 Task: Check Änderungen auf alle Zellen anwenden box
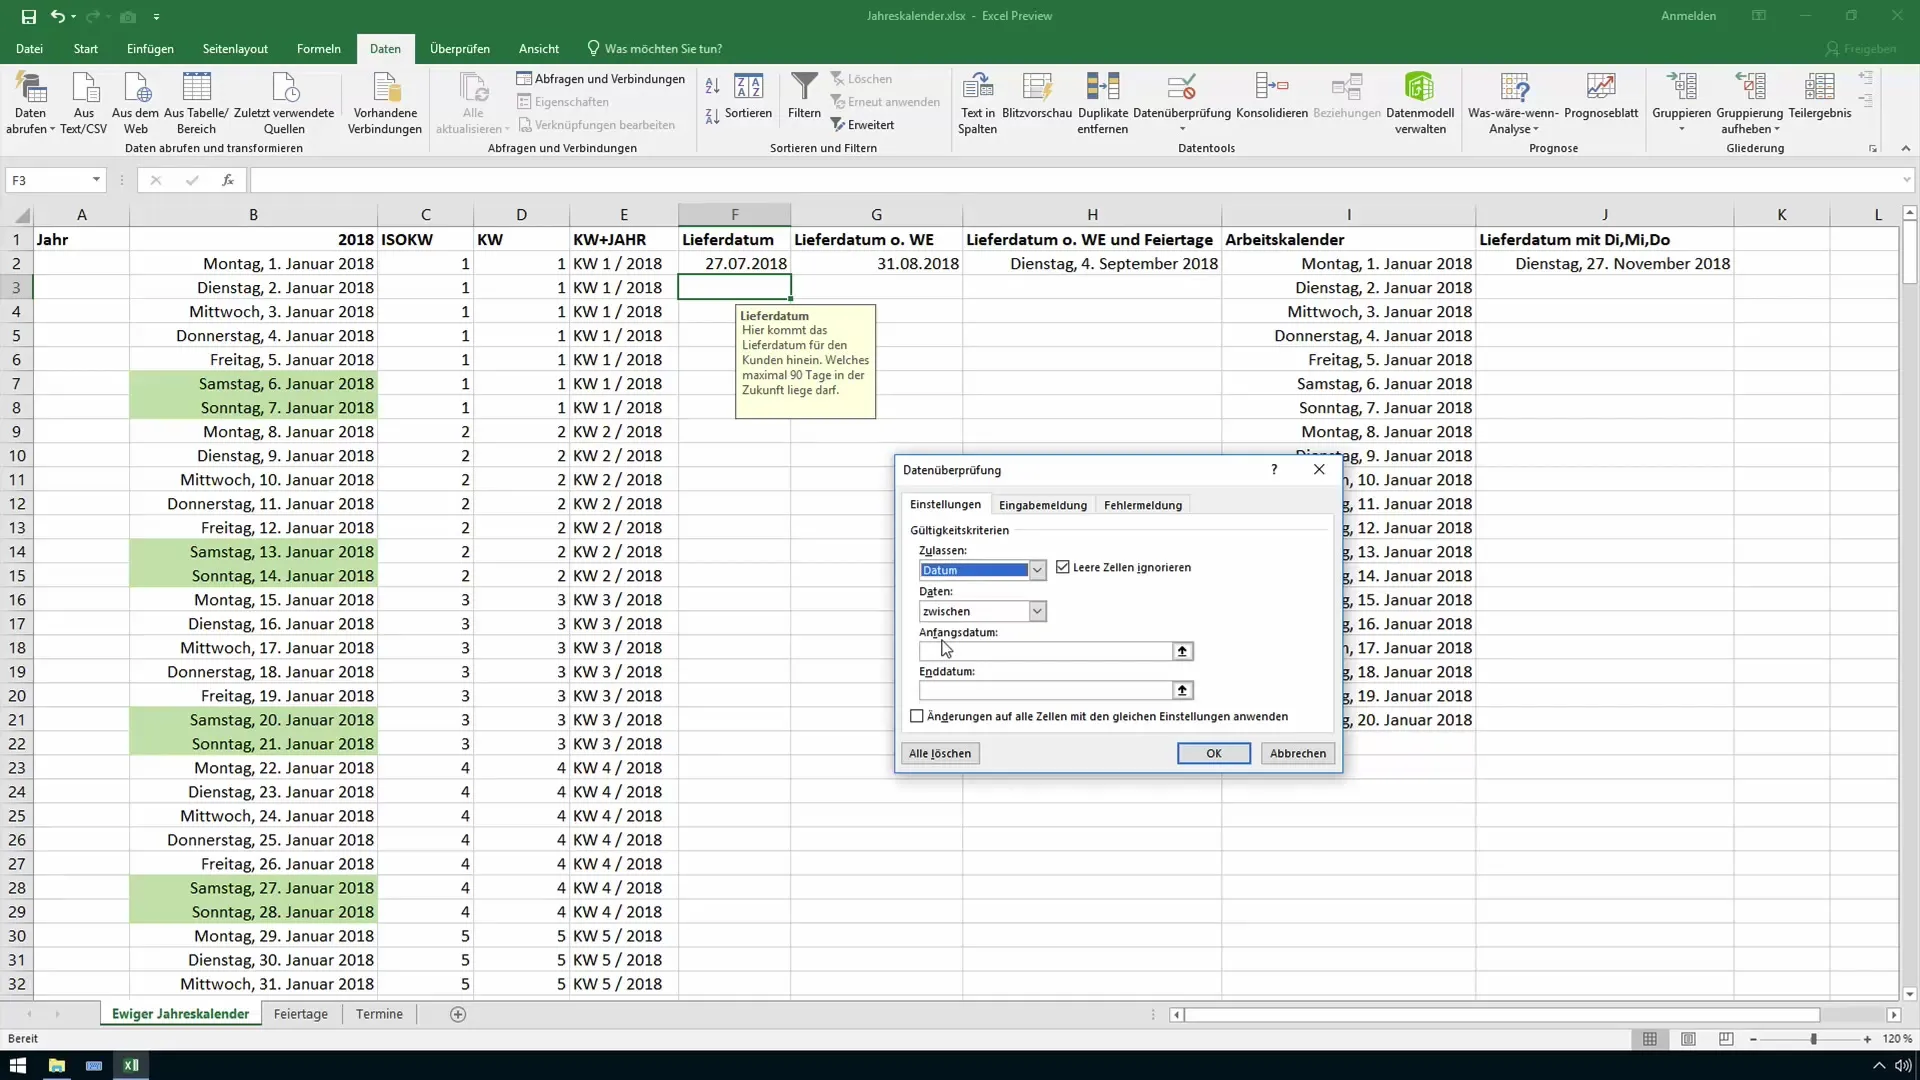tap(917, 716)
